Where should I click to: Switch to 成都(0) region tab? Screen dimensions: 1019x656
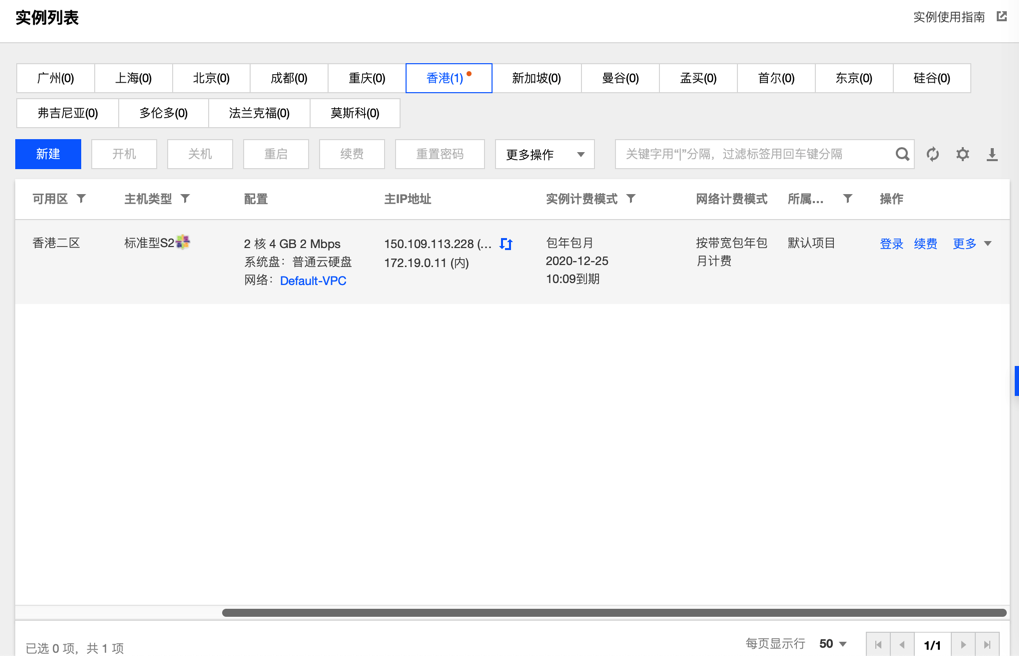click(x=289, y=78)
